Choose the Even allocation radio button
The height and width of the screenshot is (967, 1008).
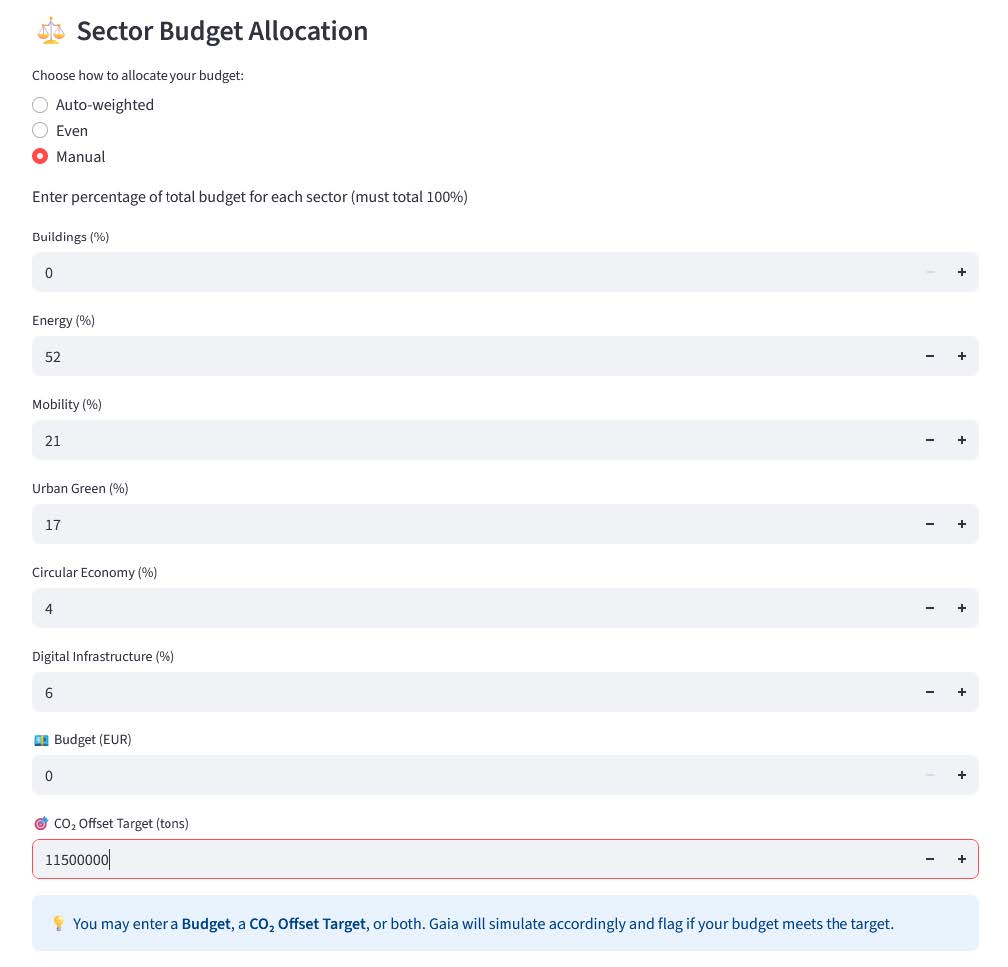click(x=40, y=131)
